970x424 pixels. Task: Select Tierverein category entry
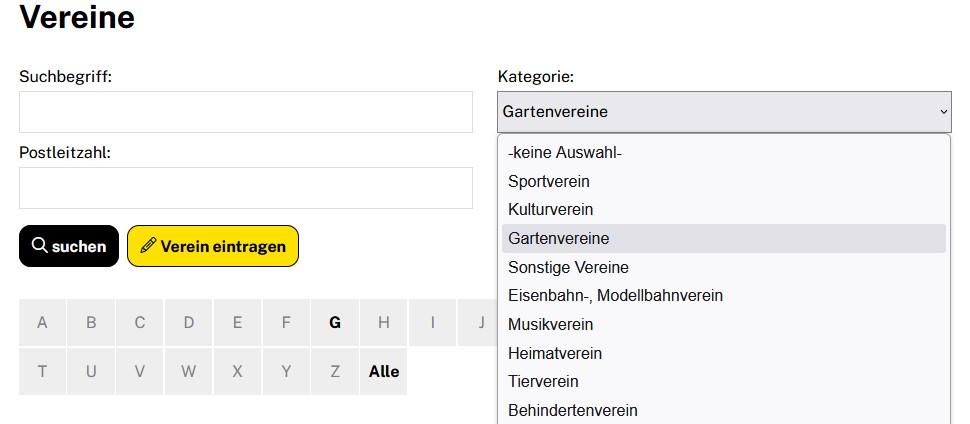(543, 381)
